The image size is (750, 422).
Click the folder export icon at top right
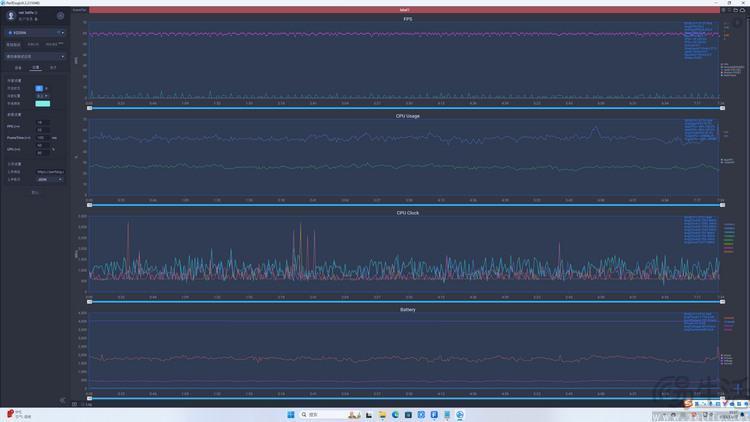point(736,10)
